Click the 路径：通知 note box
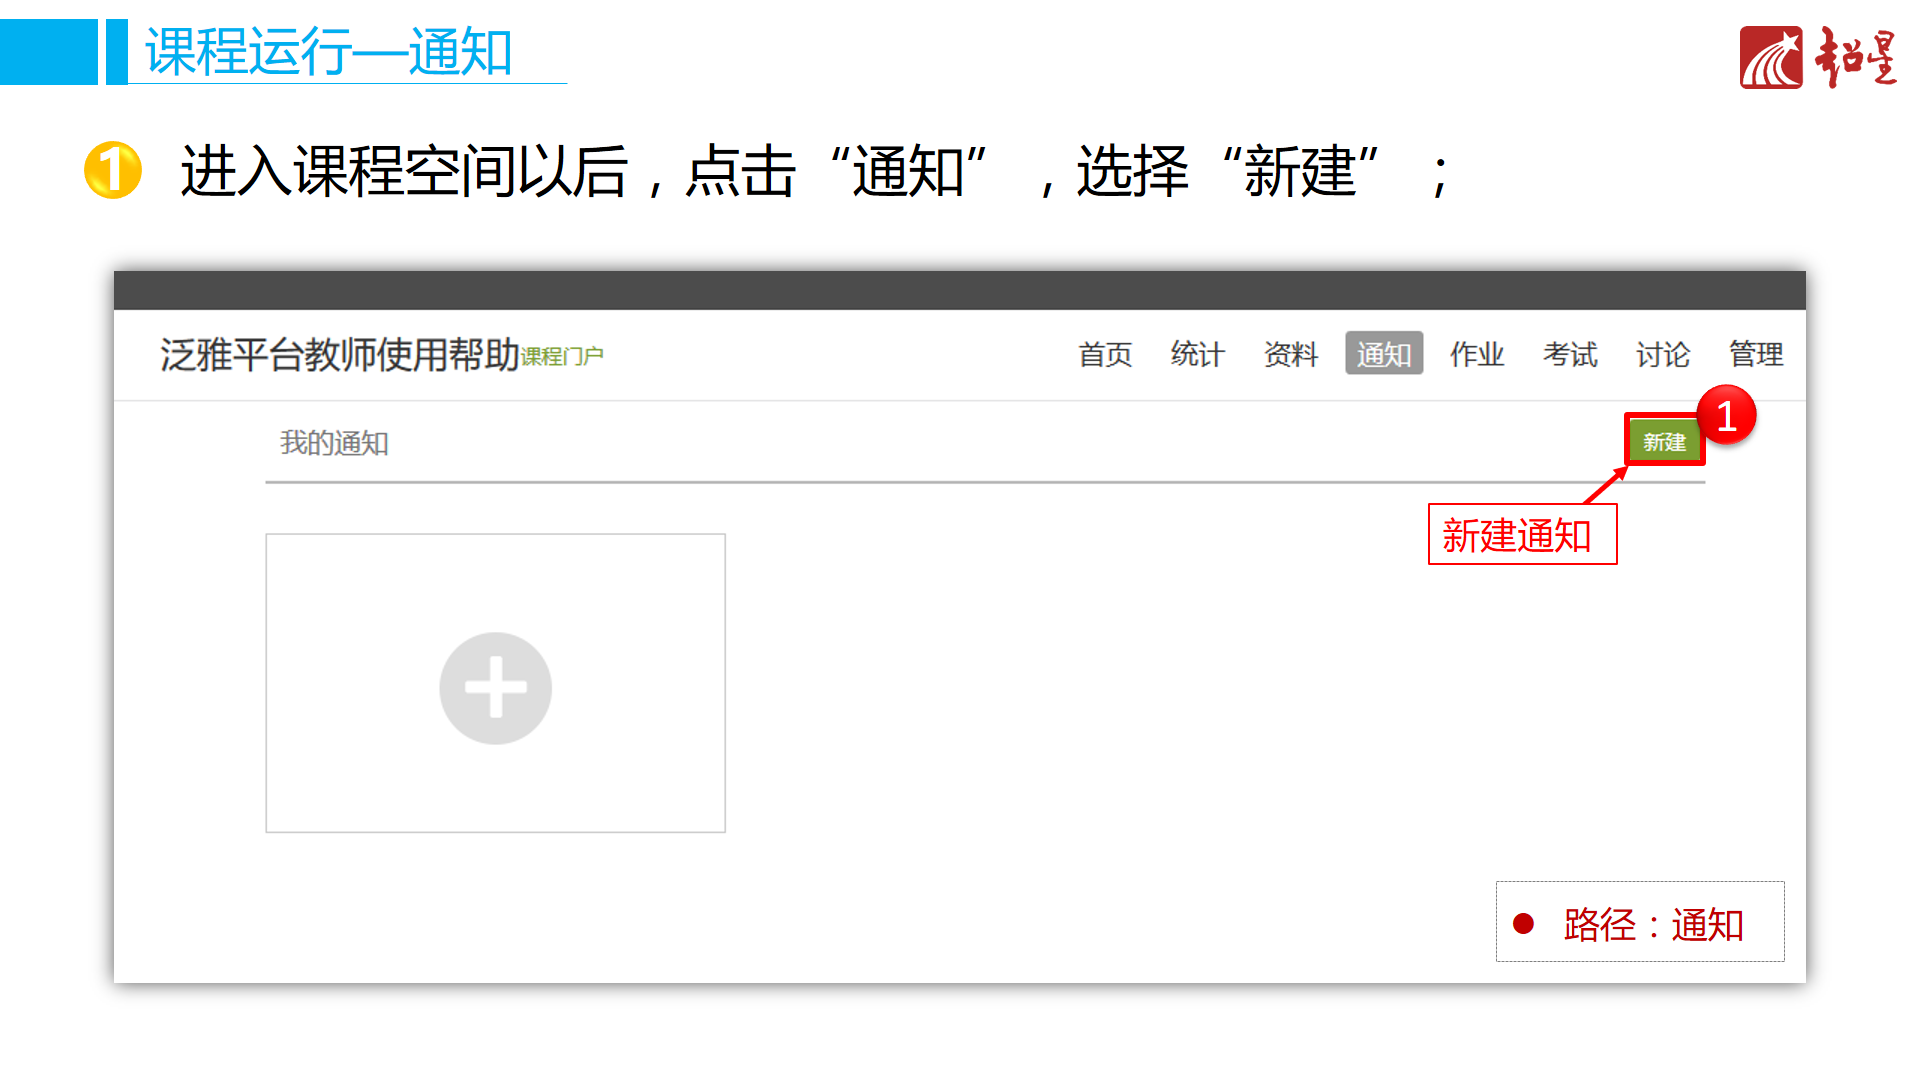This screenshot has width=1920, height=1080. click(1640, 922)
